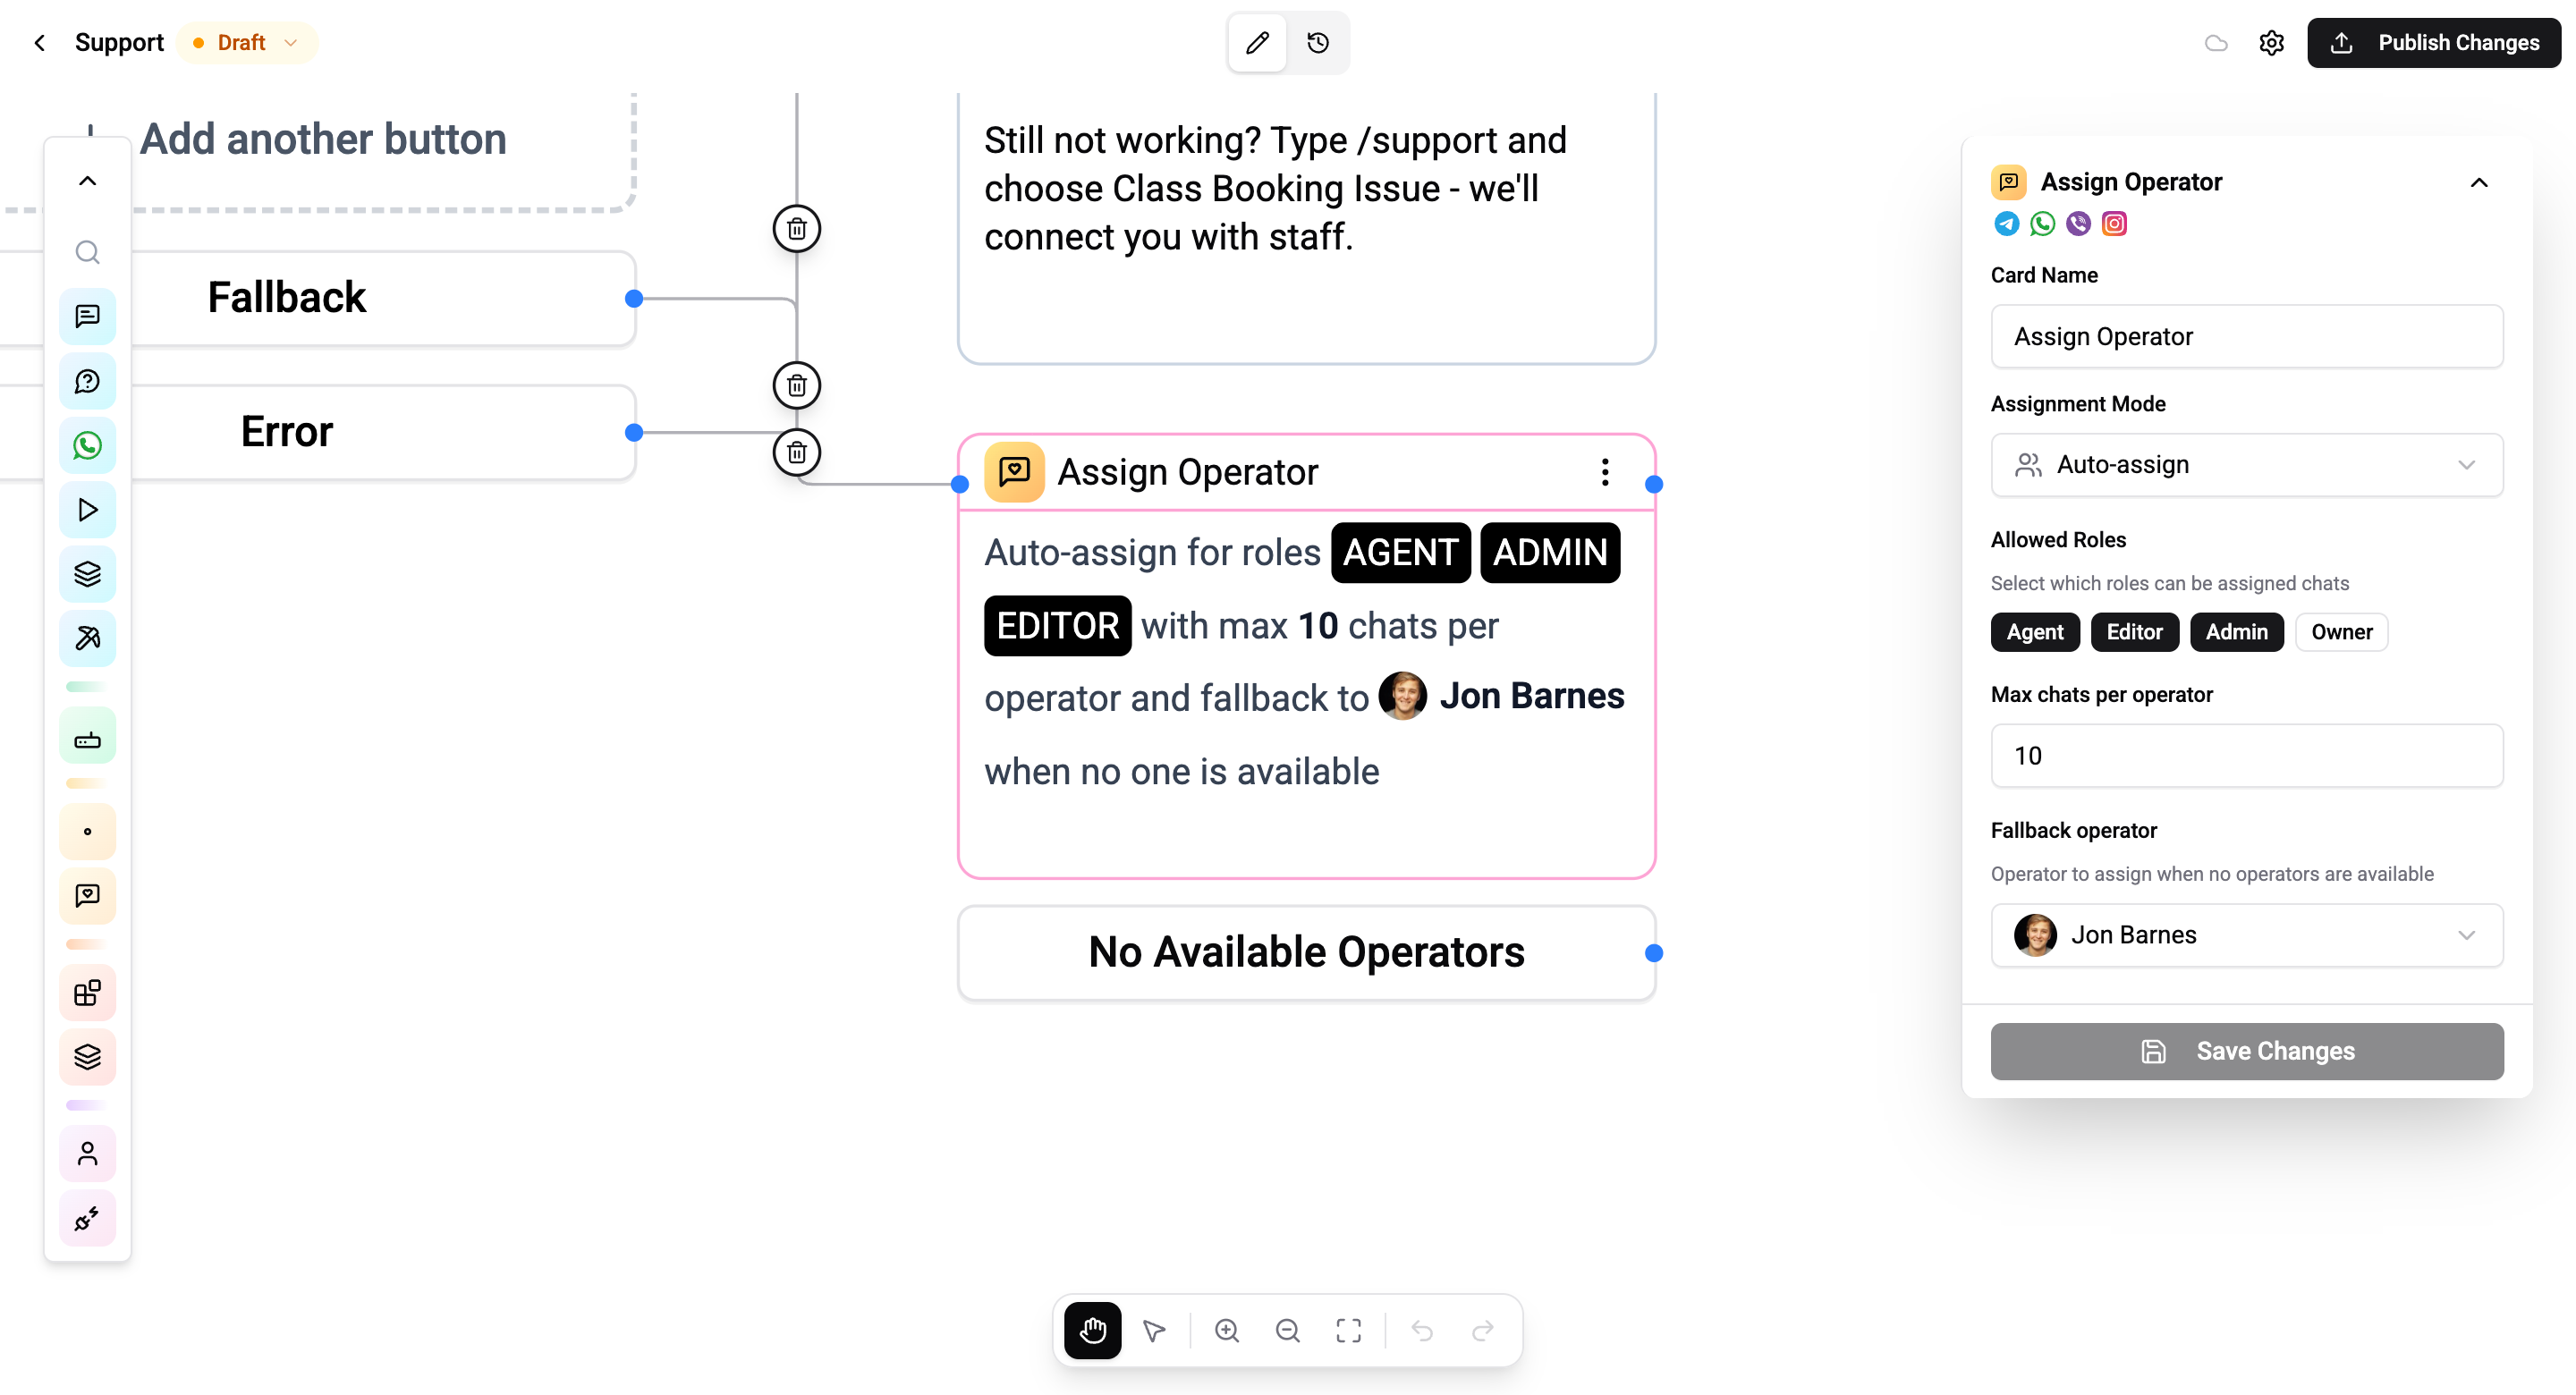This screenshot has width=2576, height=1395.
Task: Collapse the Assign Operator panel via chevron
Action: (x=2479, y=182)
